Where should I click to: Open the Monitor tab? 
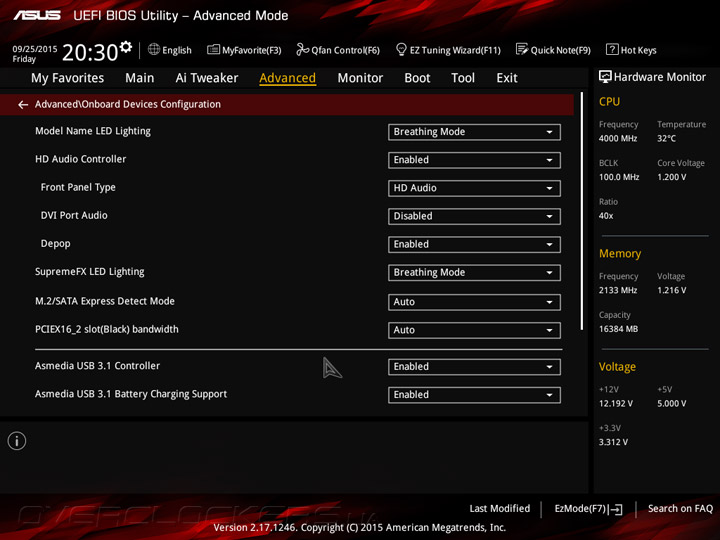360,78
